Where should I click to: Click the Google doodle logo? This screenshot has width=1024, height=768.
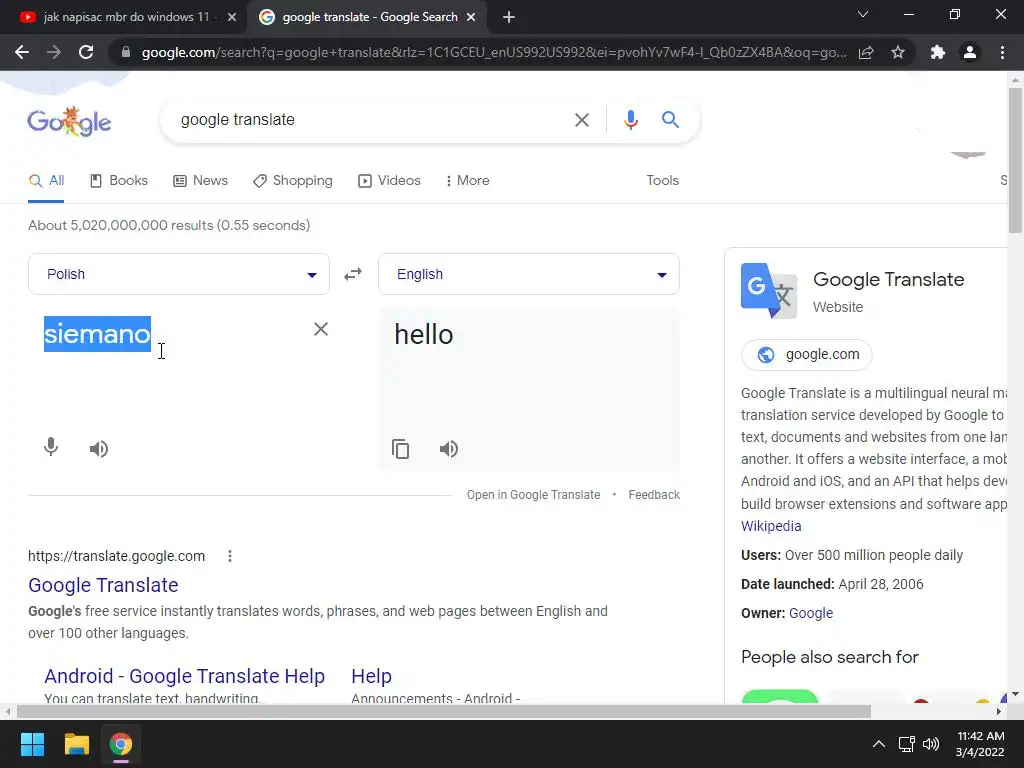pos(69,121)
